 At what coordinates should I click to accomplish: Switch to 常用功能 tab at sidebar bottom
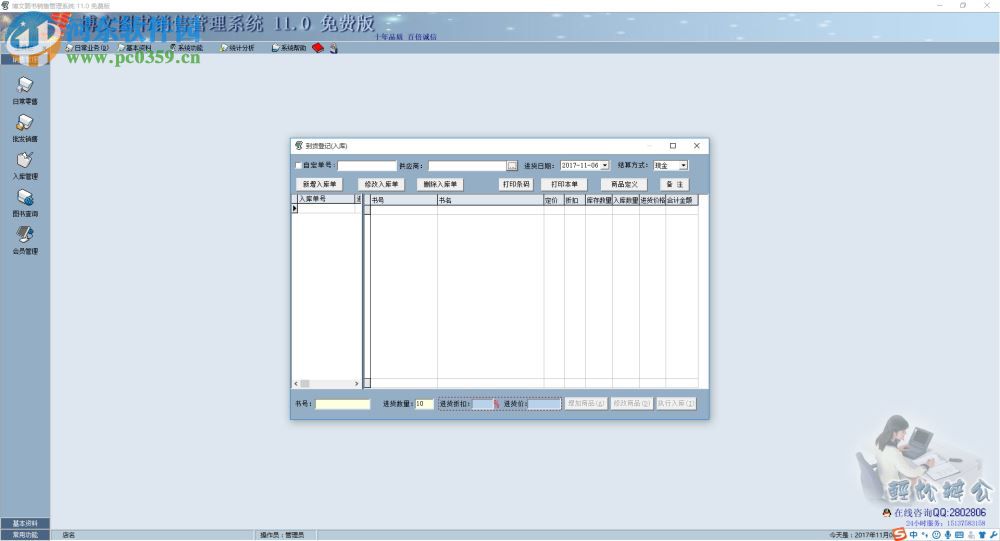(x=25, y=535)
